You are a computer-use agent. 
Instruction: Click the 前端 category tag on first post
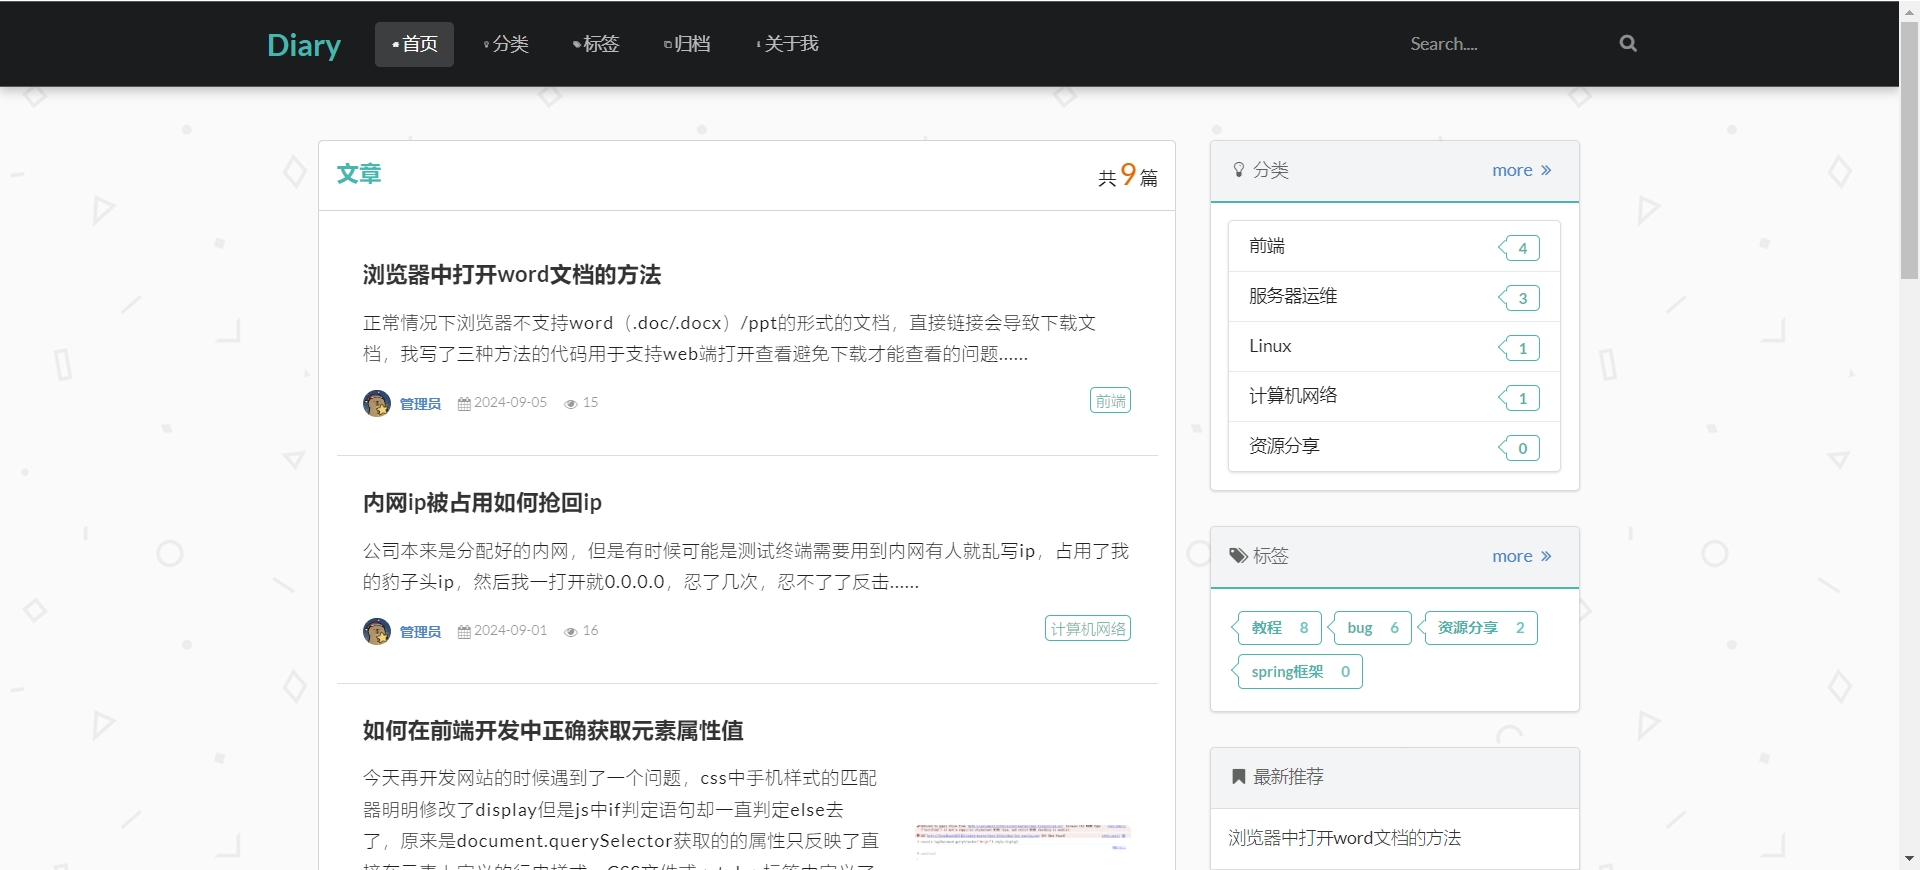1110,401
